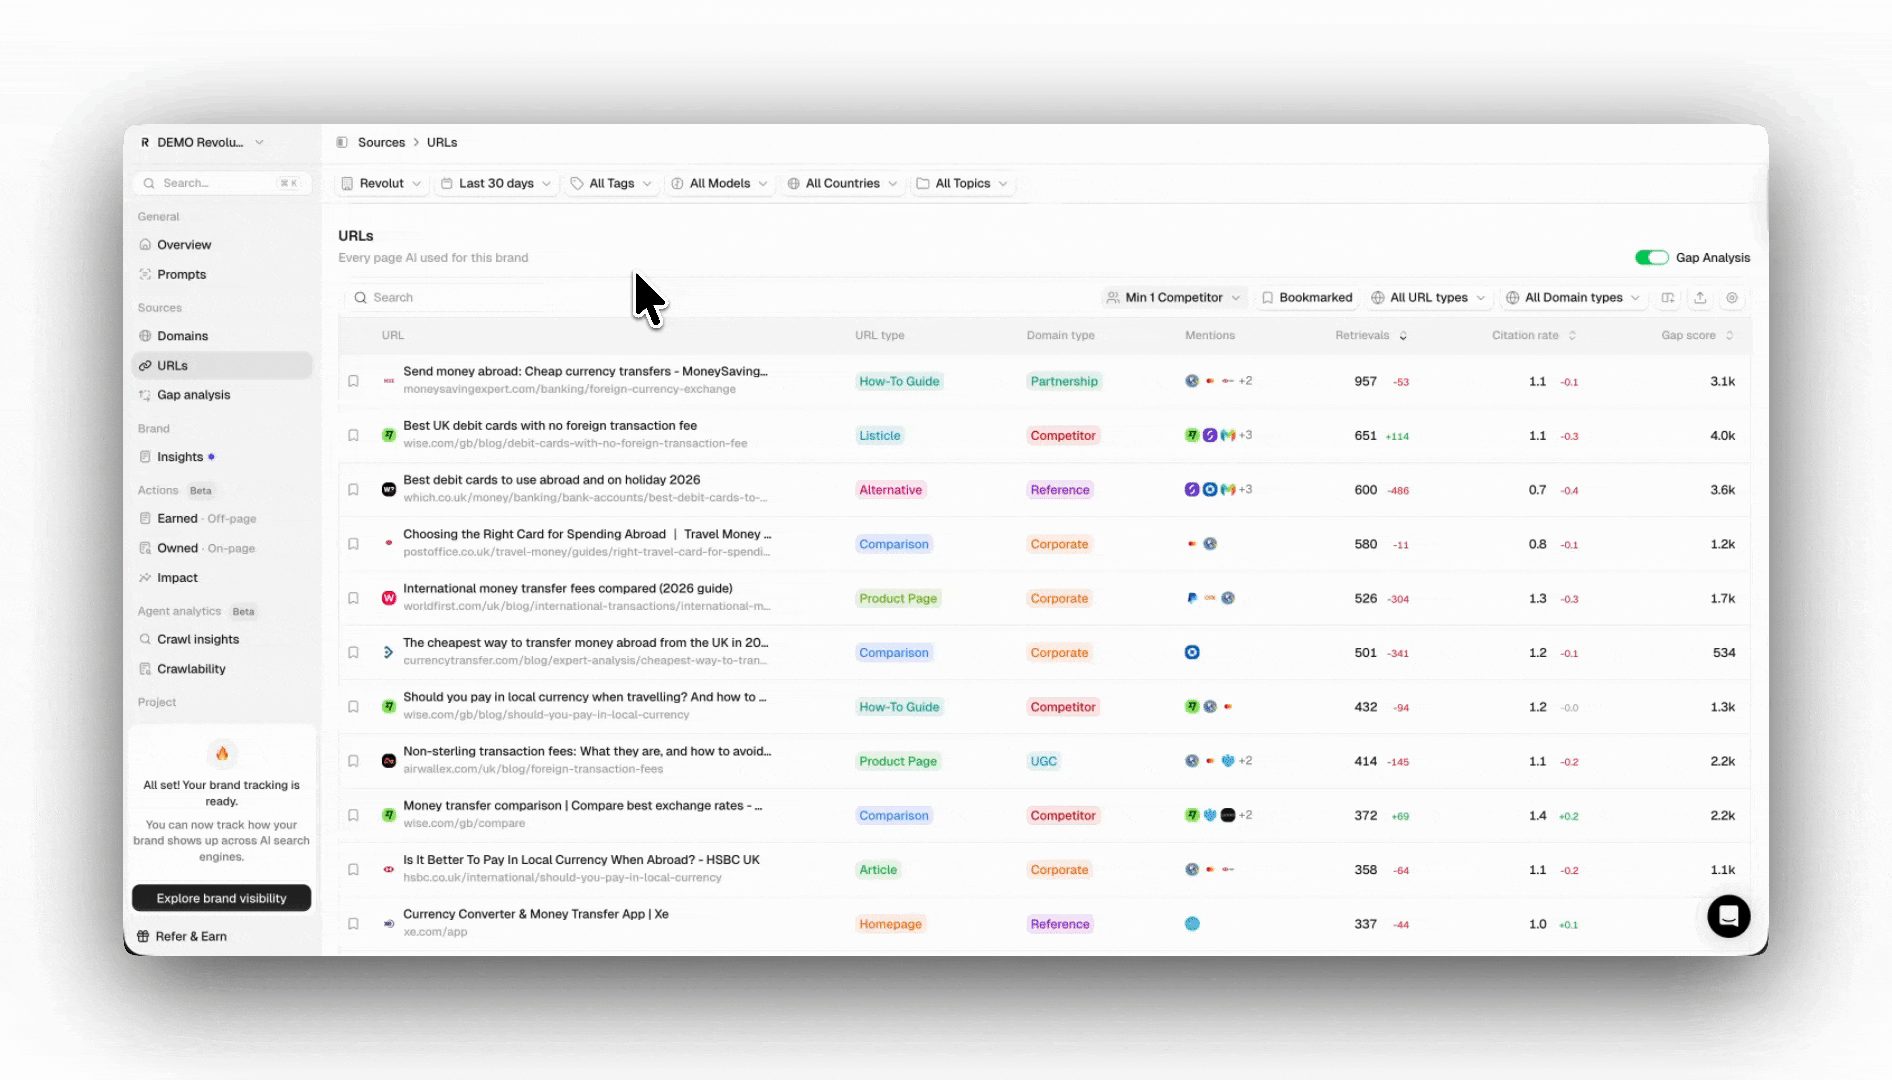
Task: Open table settings gear icon
Action: pos(1732,298)
